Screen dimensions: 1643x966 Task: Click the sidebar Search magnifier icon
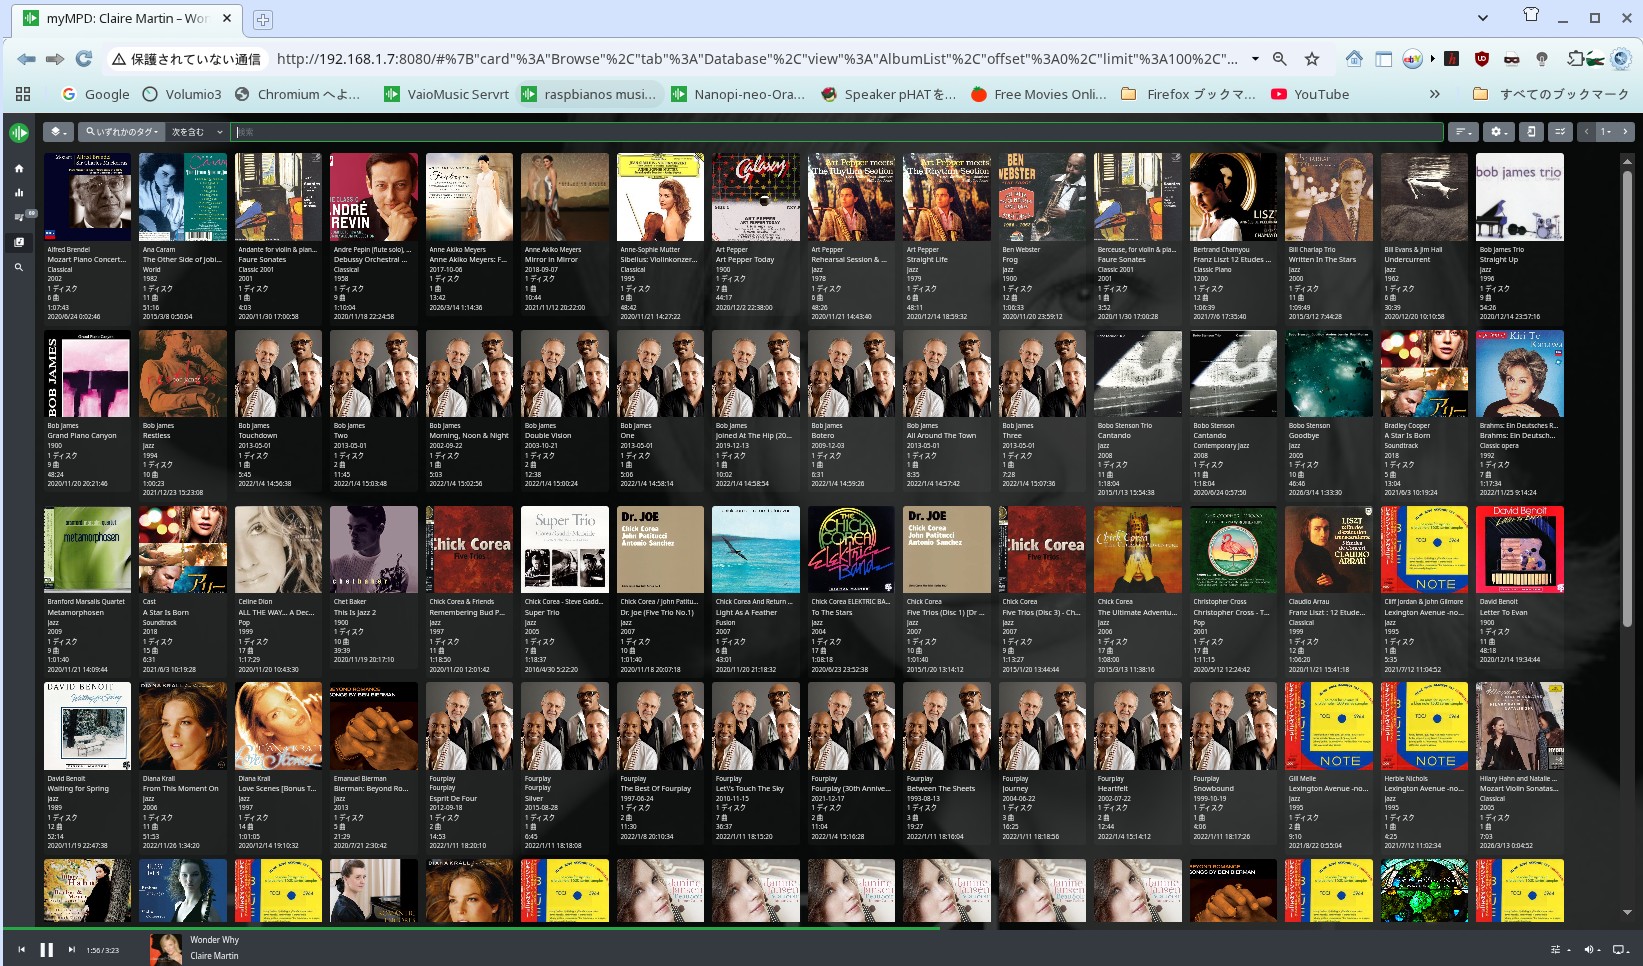pyautogui.click(x=18, y=267)
